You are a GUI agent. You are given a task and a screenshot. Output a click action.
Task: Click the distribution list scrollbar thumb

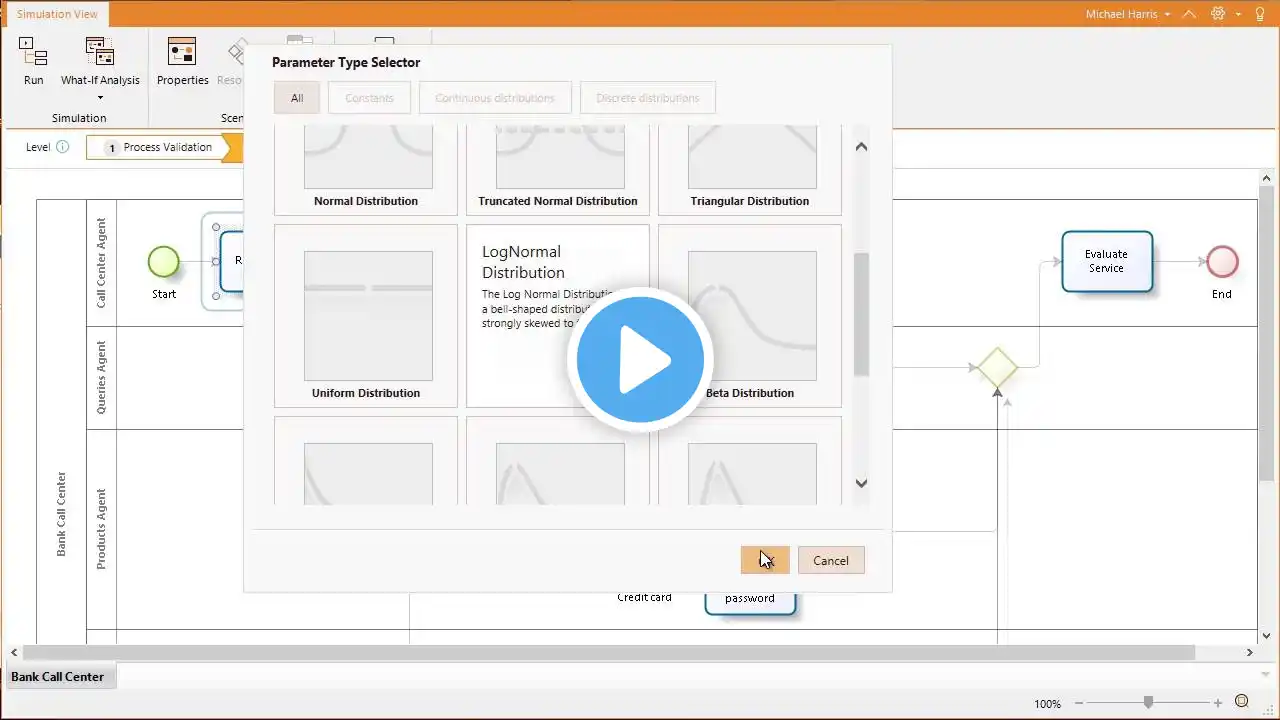pyautogui.click(x=861, y=314)
